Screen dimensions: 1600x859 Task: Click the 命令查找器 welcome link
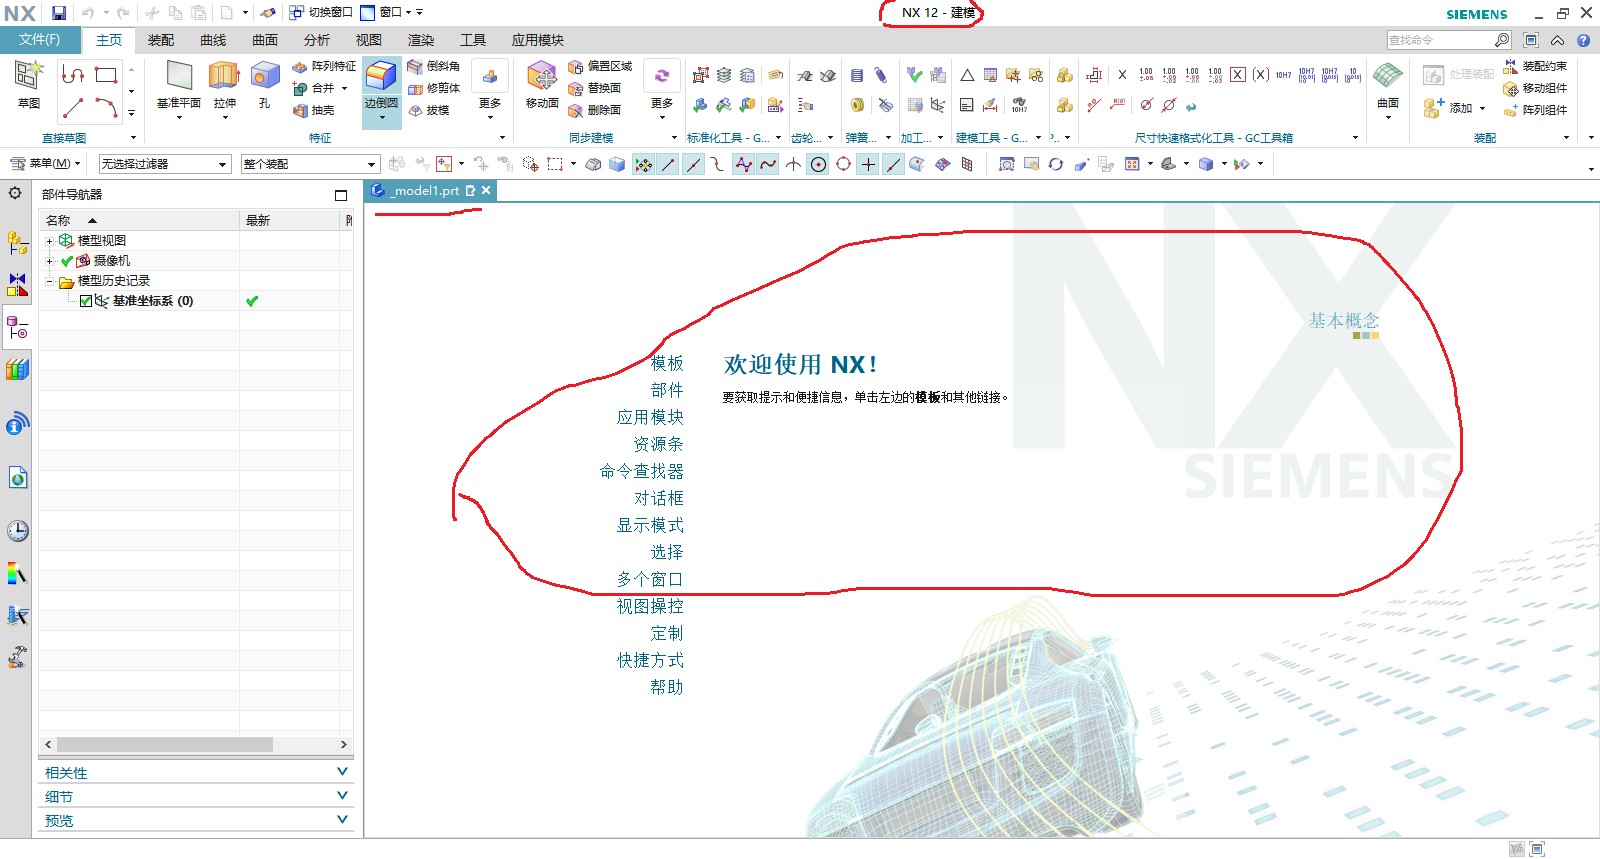[x=642, y=471]
